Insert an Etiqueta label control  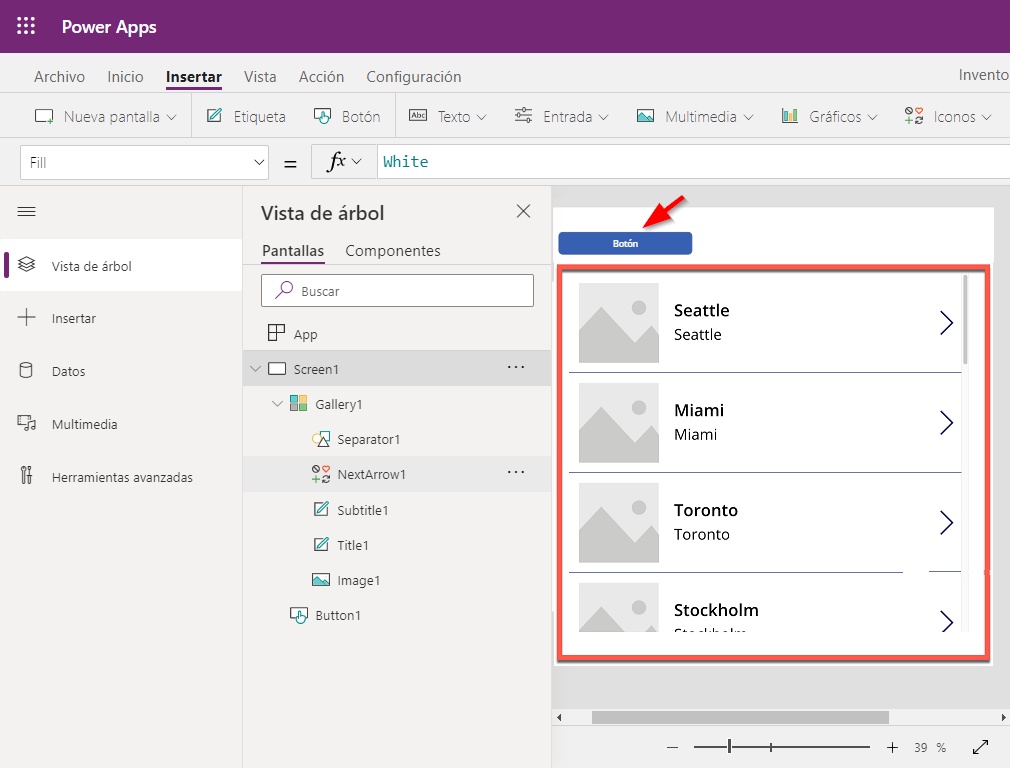coord(245,117)
